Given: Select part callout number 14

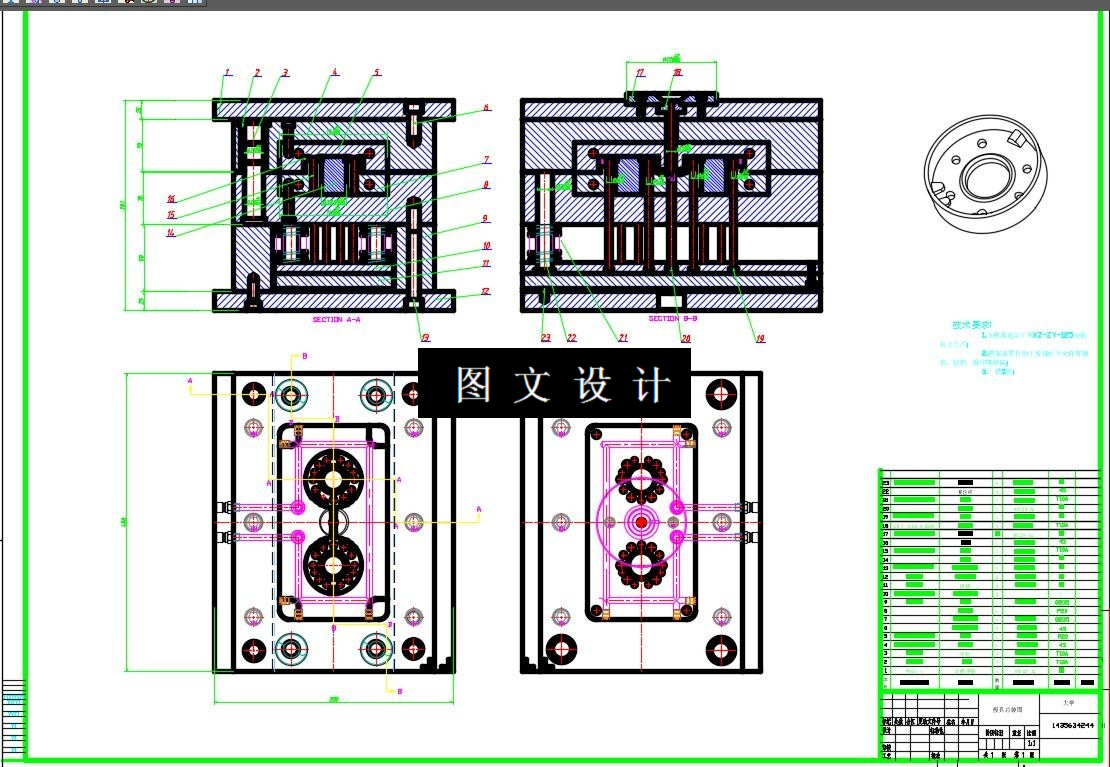Looking at the screenshot, I should tap(171, 232).
